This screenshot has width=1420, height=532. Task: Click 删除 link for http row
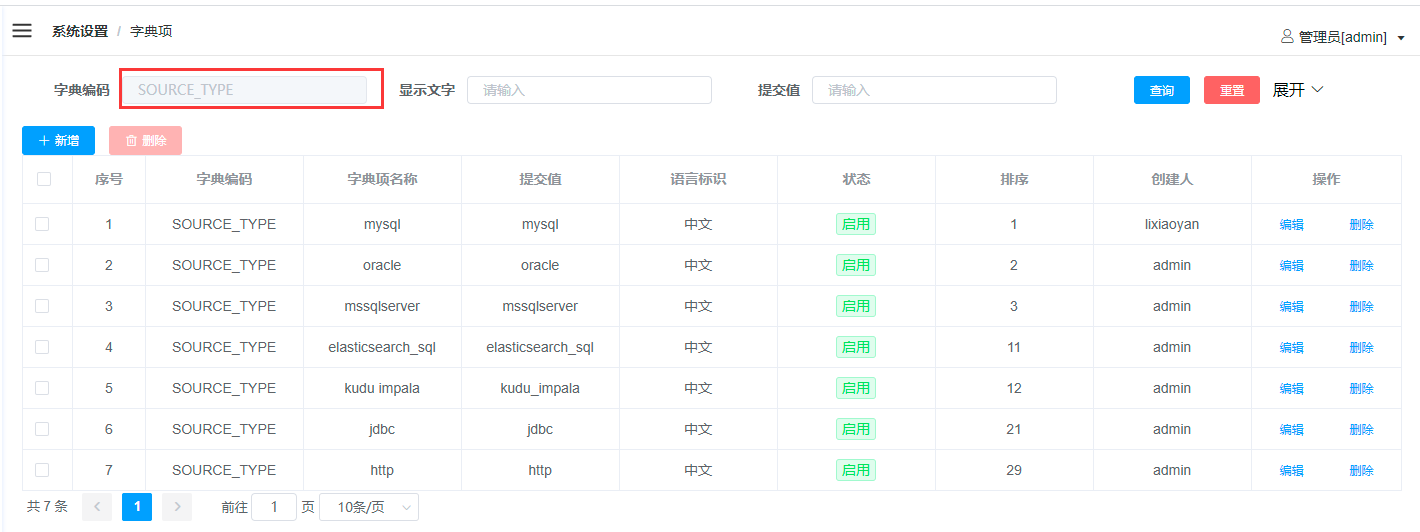1361,471
